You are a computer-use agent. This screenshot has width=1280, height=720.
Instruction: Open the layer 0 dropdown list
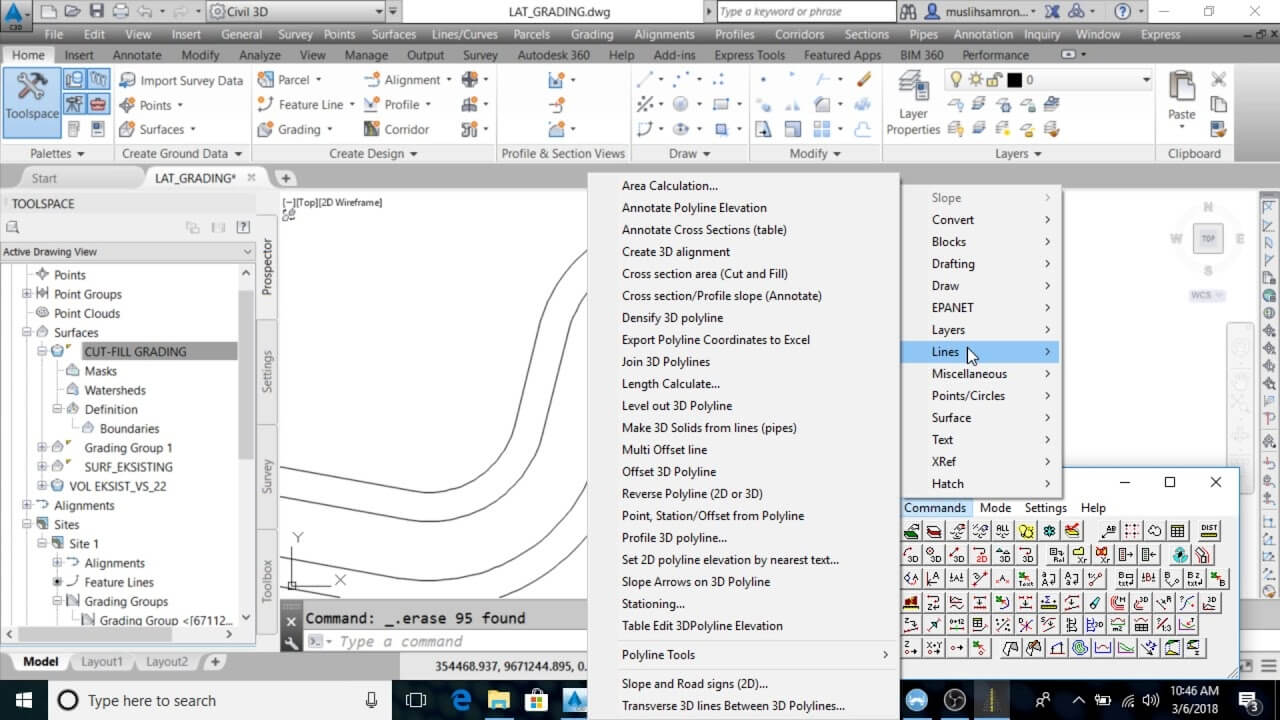(1146, 80)
